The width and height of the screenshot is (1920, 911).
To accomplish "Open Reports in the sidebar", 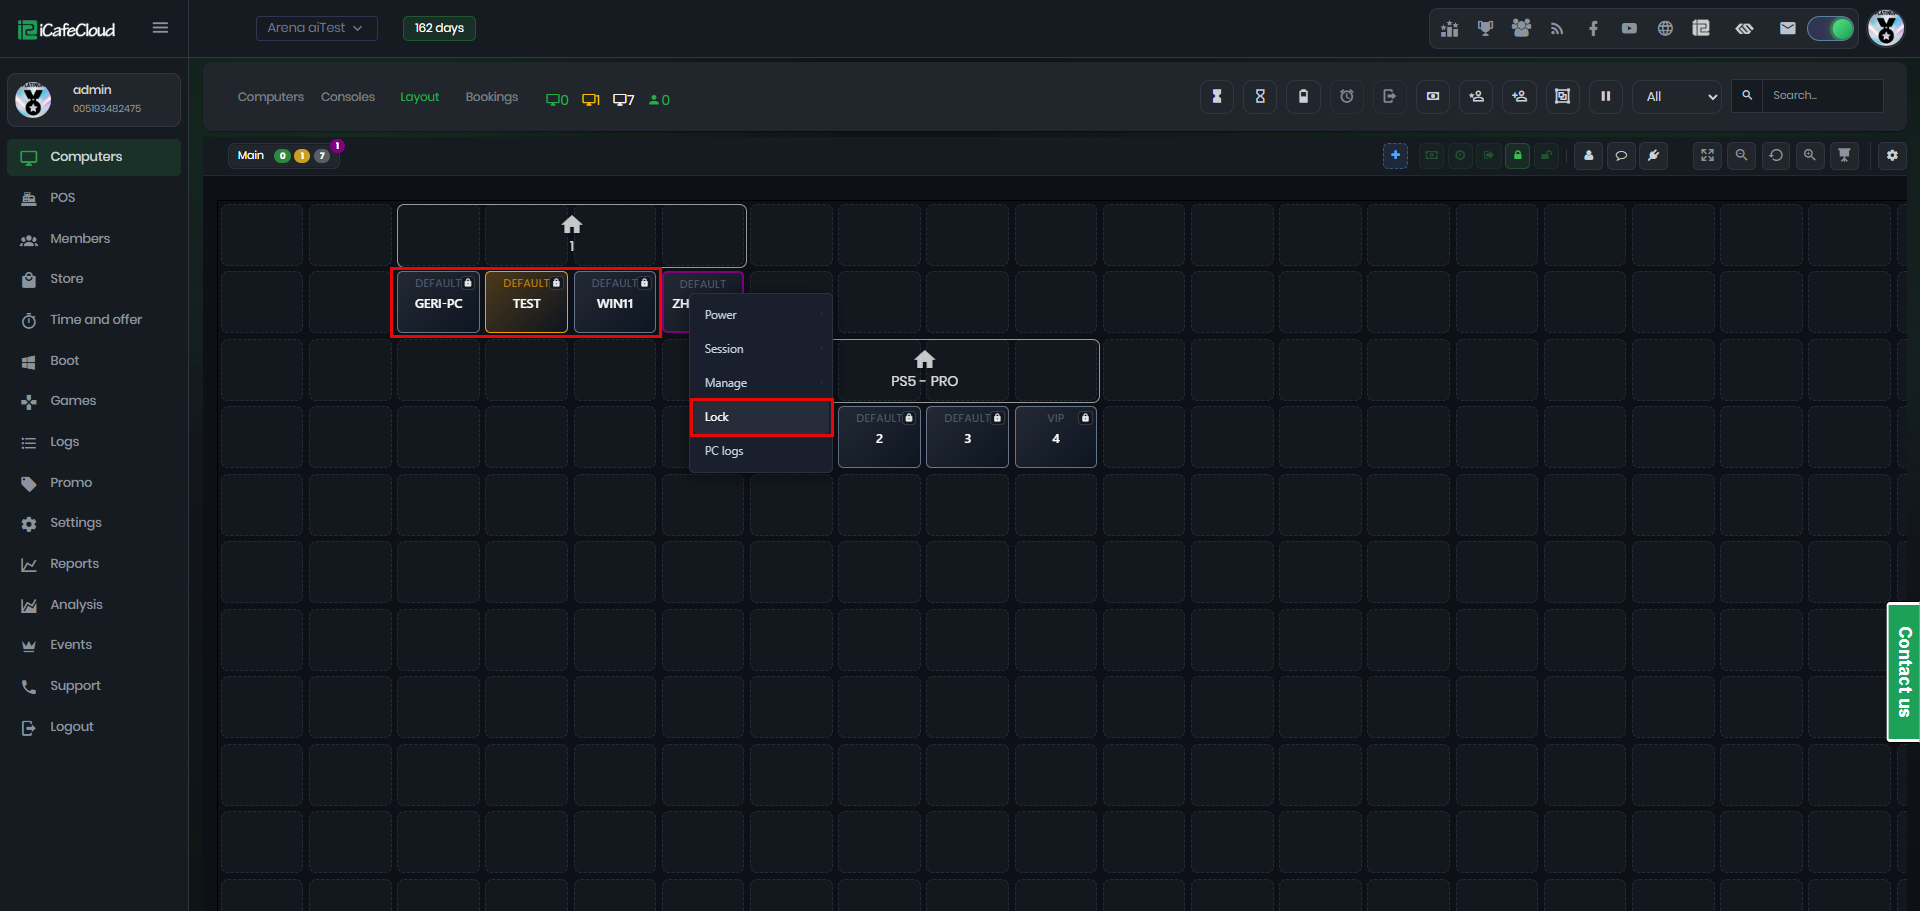I will pyautogui.click(x=74, y=564).
